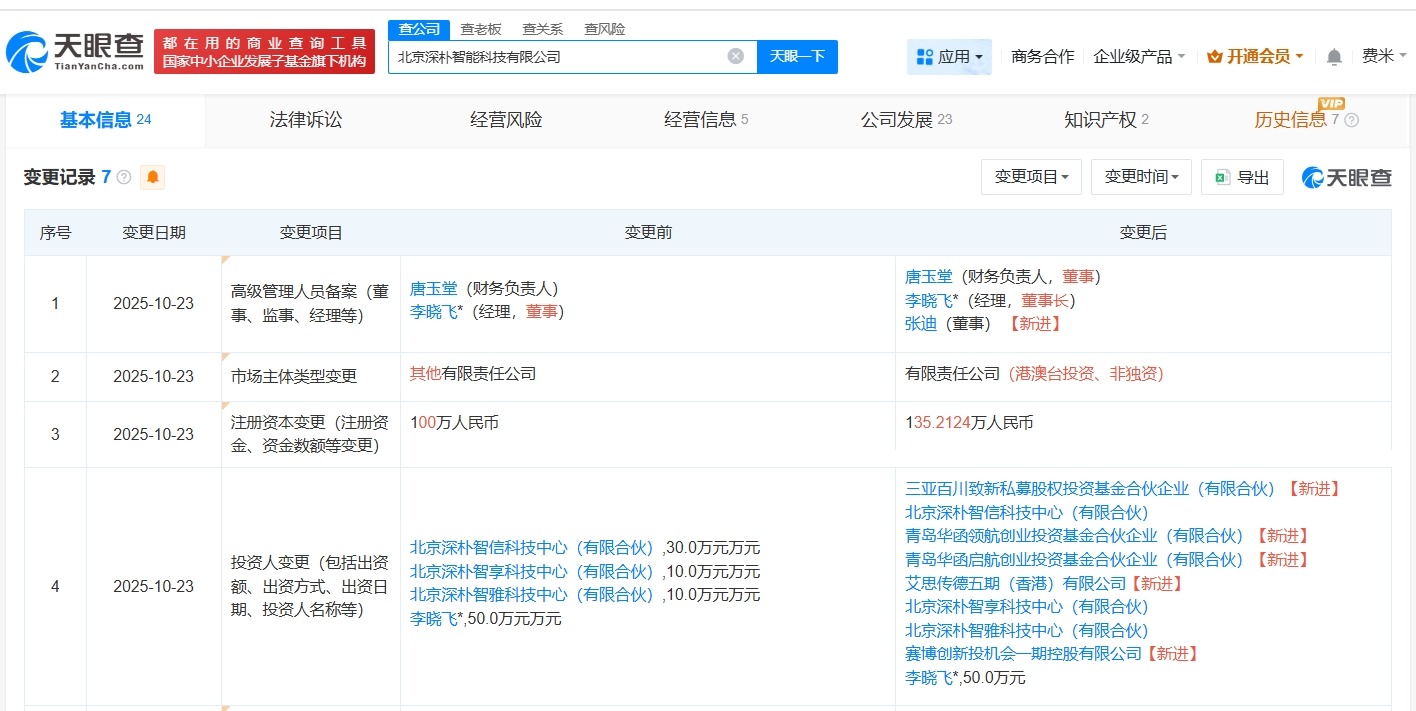The height and width of the screenshot is (711, 1416).
Task: Open 唐玉堂 profile link in row 1
Action: [x=434, y=287]
